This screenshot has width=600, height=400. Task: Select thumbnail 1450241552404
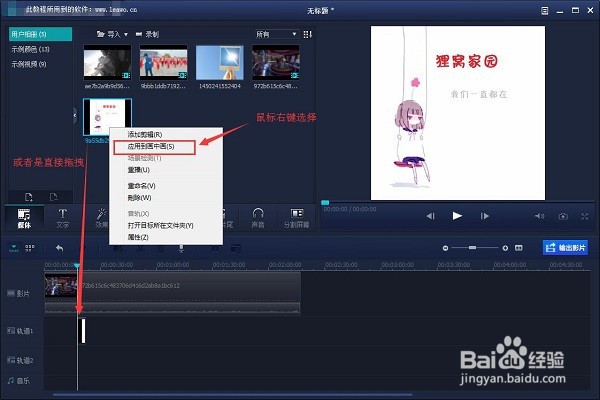point(220,62)
